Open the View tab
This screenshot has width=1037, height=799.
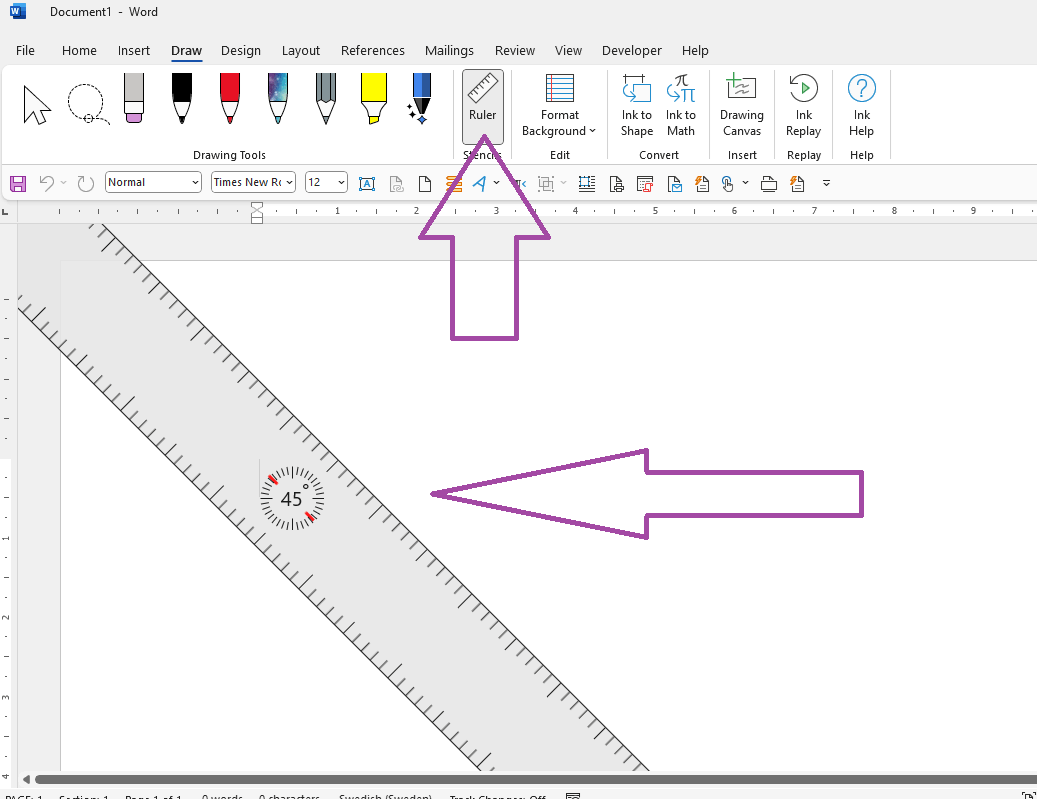[568, 50]
